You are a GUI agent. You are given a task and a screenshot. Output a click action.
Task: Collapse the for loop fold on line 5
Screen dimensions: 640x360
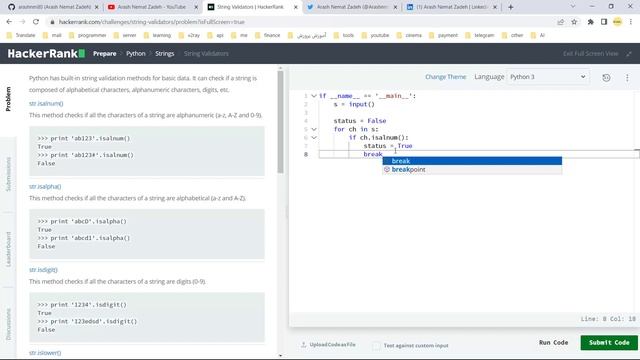(x=313, y=129)
